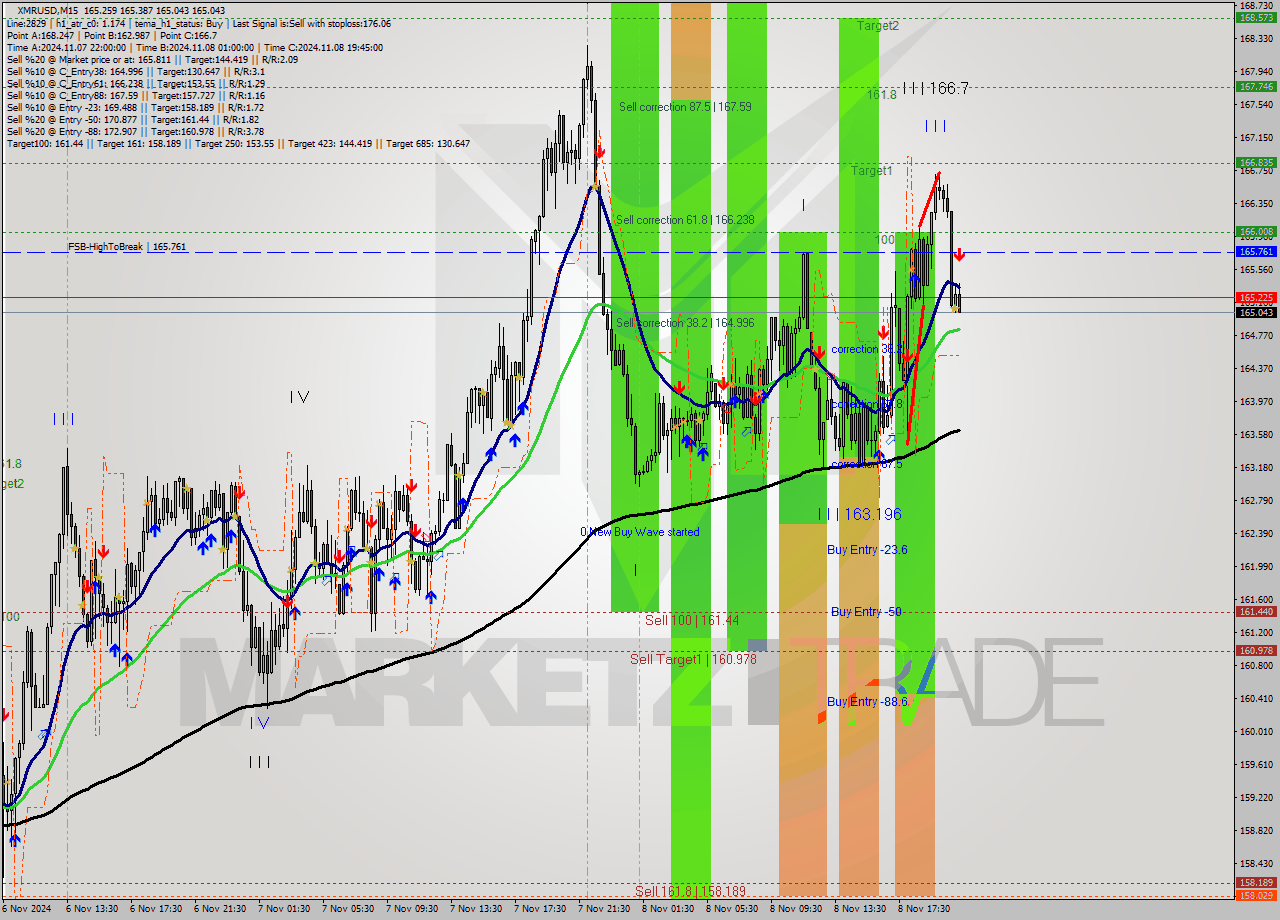This screenshot has height=920, width=1280.
Task: Click the 'I I I 166.7' wave label
Action: tap(935, 88)
